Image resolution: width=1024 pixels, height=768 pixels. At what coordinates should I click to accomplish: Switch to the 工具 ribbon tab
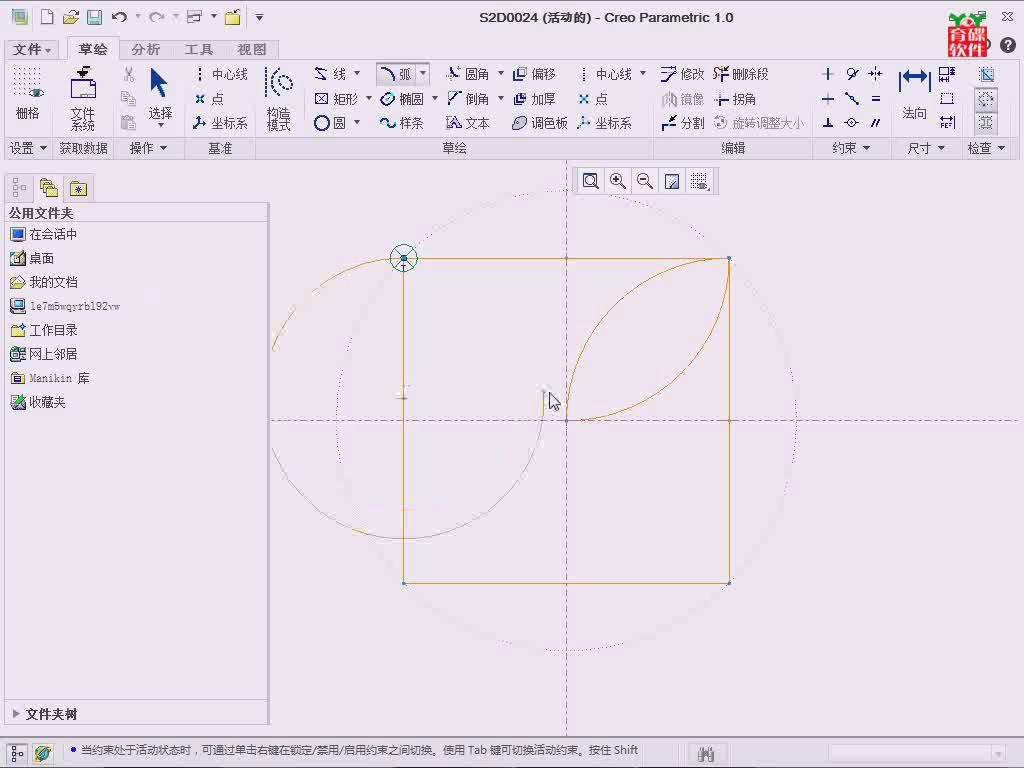199,50
